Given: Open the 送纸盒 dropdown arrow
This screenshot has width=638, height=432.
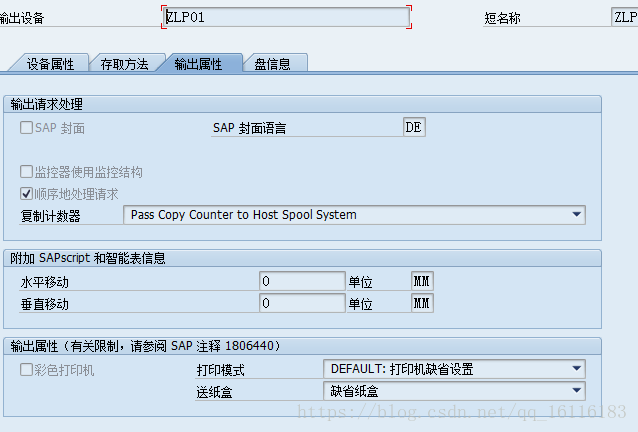Looking at the screenshot, I should point(576,391).
